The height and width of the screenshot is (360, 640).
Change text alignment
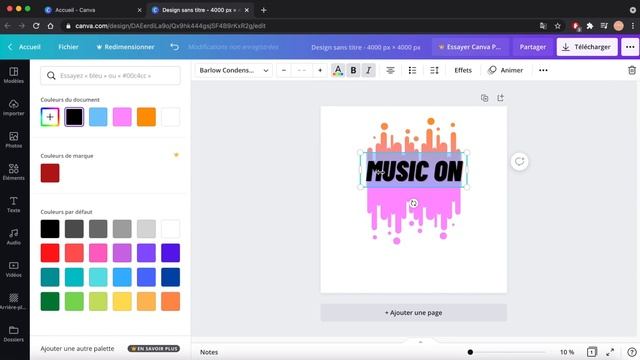390,70
